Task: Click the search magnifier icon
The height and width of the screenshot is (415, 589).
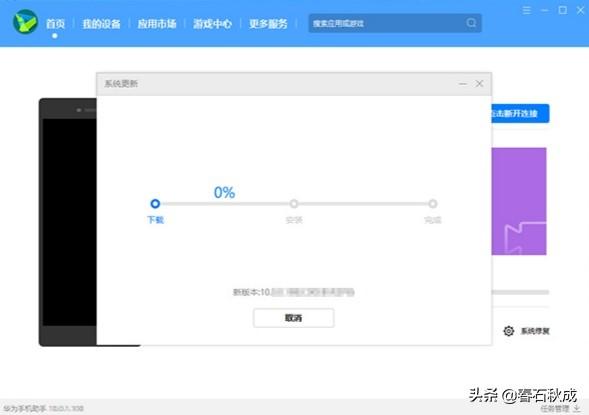Action: 471,23
